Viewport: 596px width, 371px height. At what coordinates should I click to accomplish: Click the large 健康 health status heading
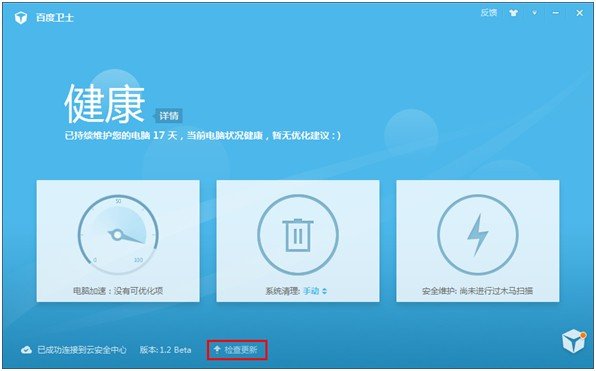tap(105, 104)
